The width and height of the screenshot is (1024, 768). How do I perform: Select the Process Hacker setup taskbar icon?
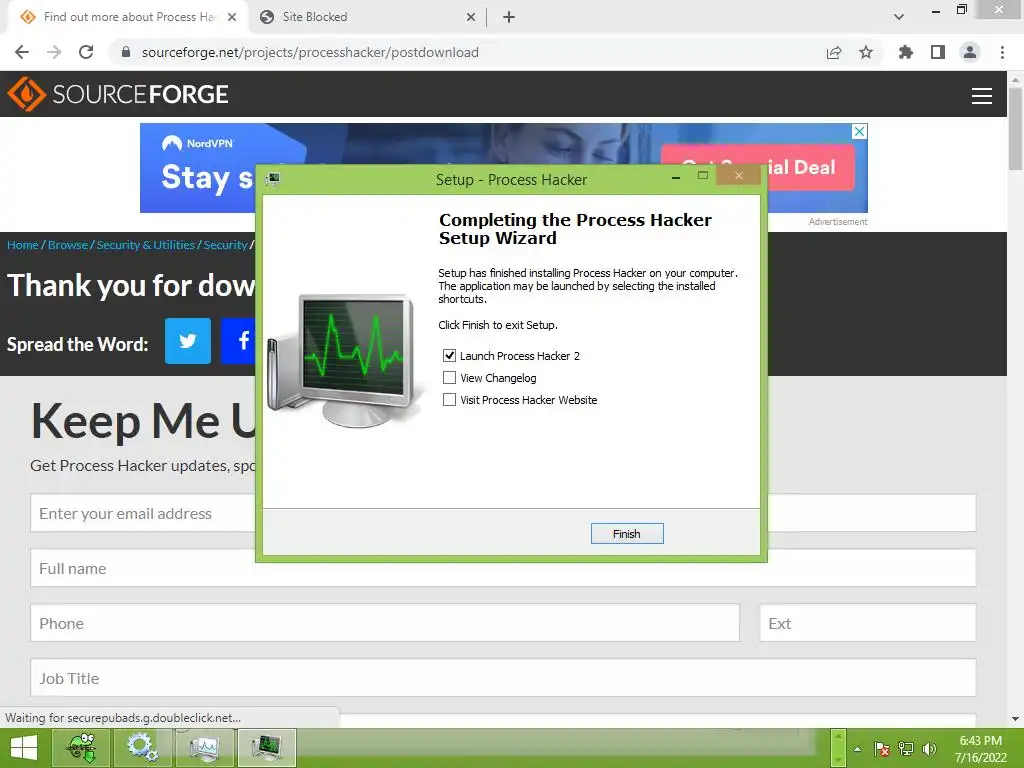point(267,748)
